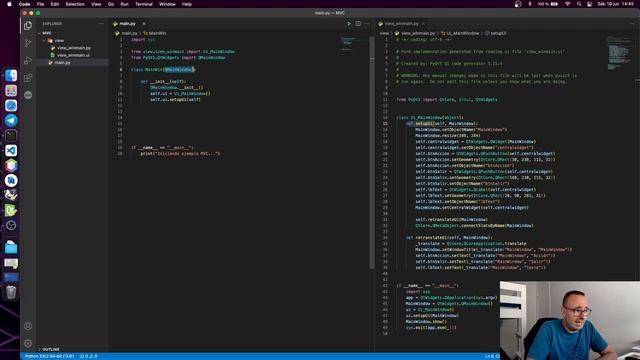Click setupUi breadcrumb in right editor
The height and width of the screenshot is (360, 640).
[x=496, y=33]
